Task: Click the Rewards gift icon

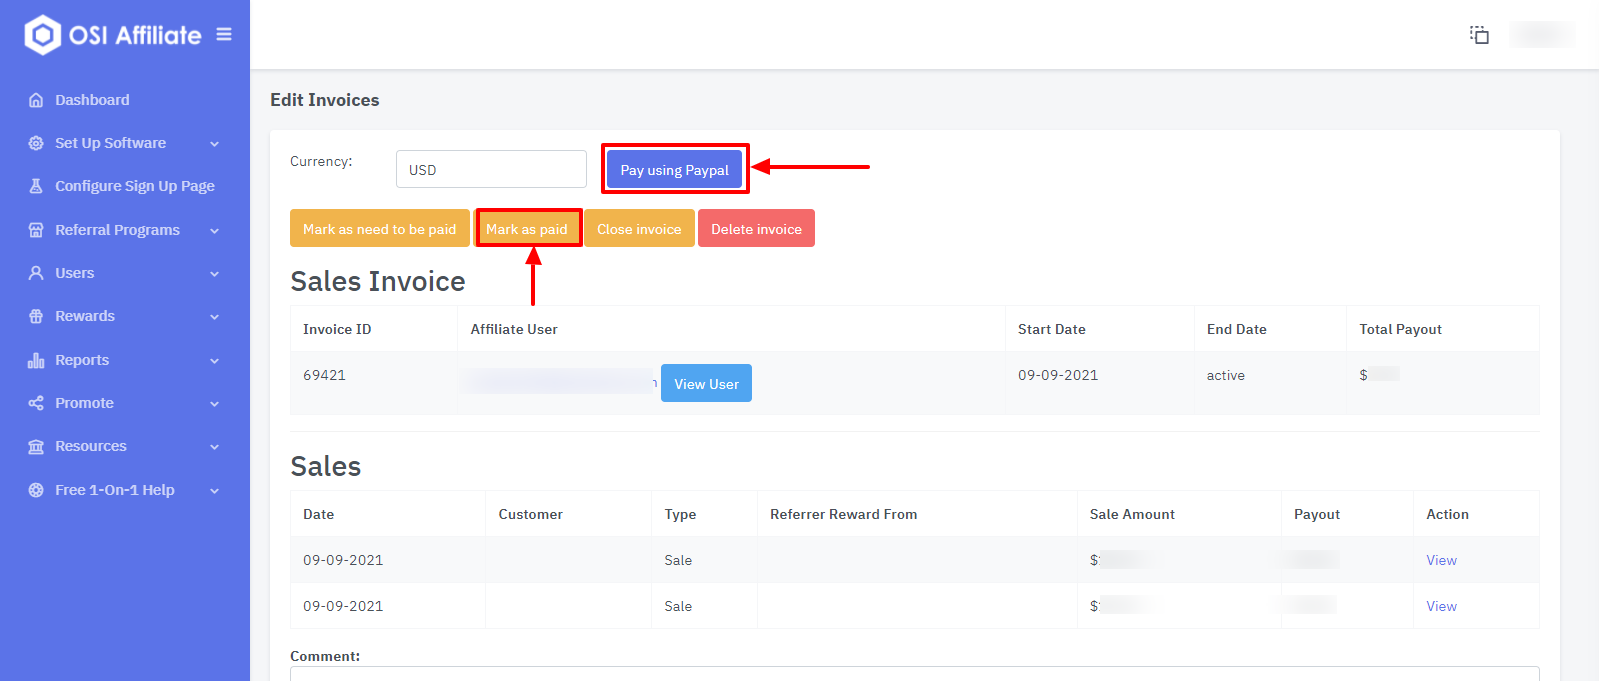Action: click(x=36, y=316)
